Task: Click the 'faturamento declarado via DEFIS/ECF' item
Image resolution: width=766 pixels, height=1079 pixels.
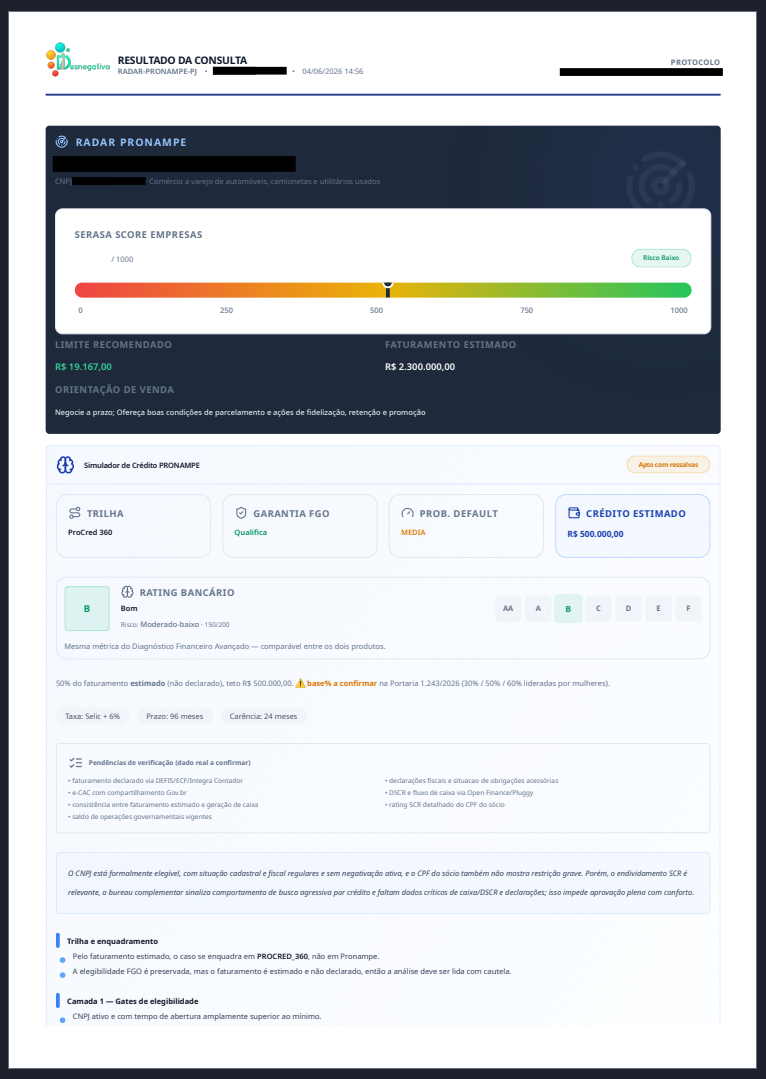Action: pyautogui.click(x=156, y=781)
